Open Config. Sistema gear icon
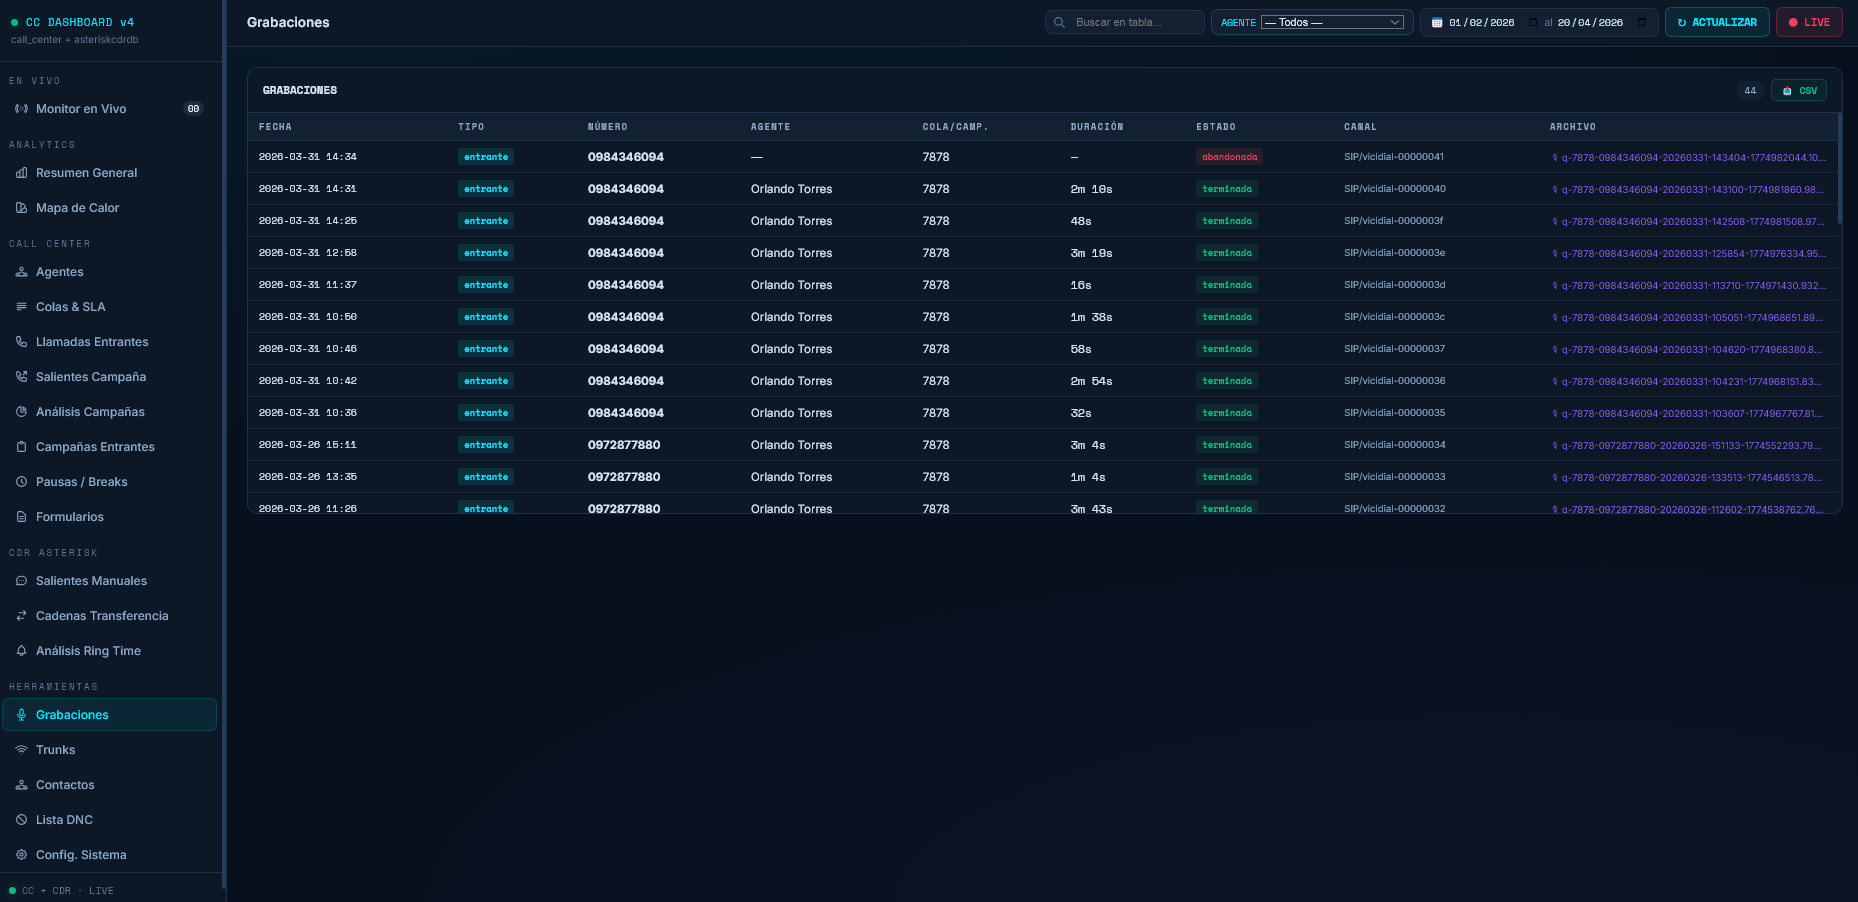This screenshot has width=1858, height=902. (x=21, y=855)
